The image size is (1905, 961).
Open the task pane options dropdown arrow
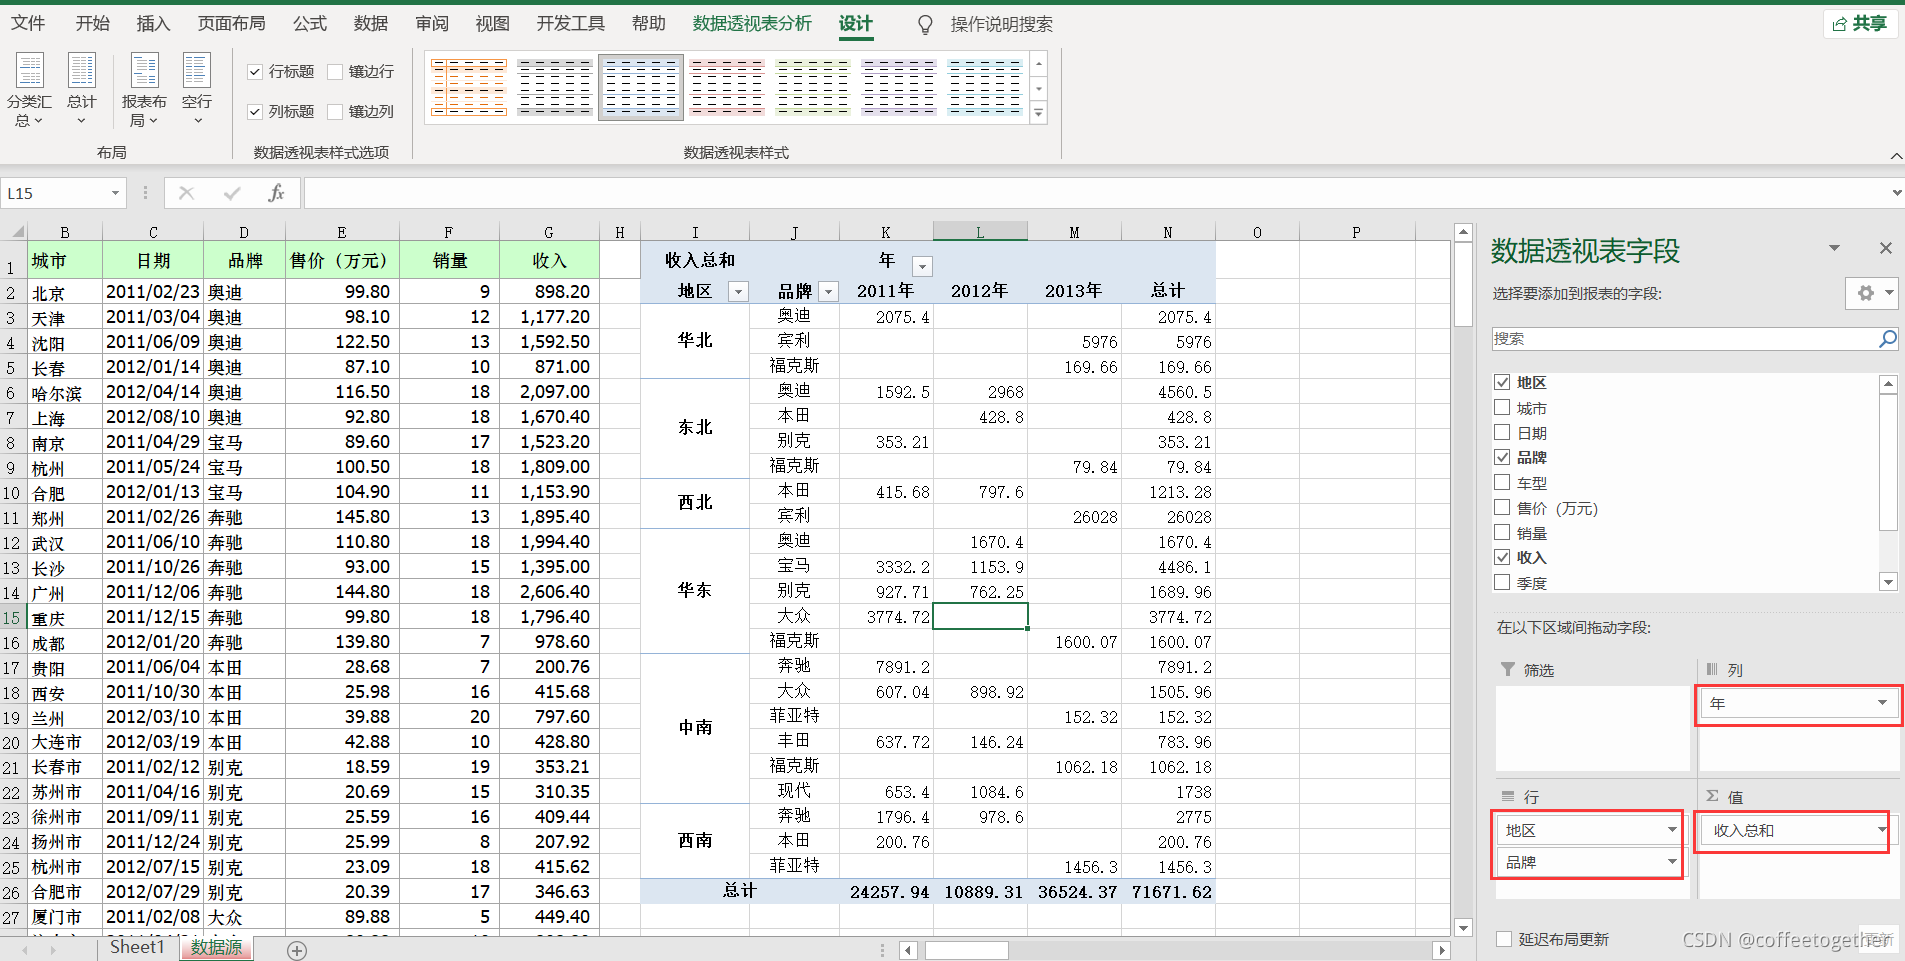click(1834, 248)
